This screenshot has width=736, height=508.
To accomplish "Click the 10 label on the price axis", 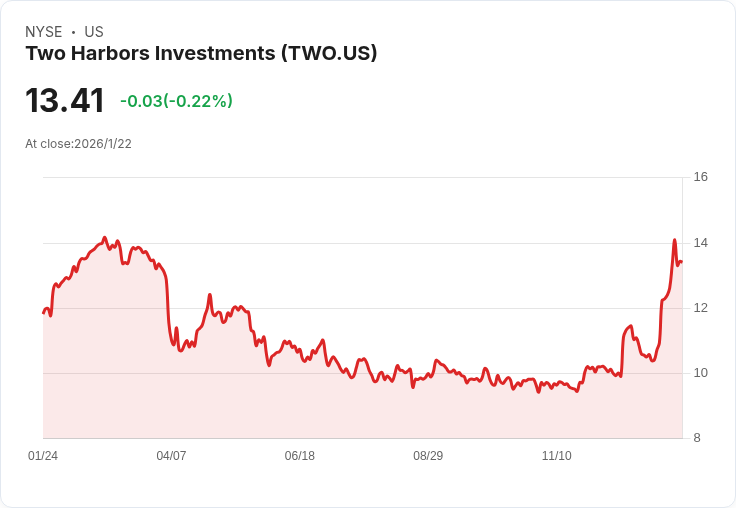I will pyautogui.click(x=700, y=373).
